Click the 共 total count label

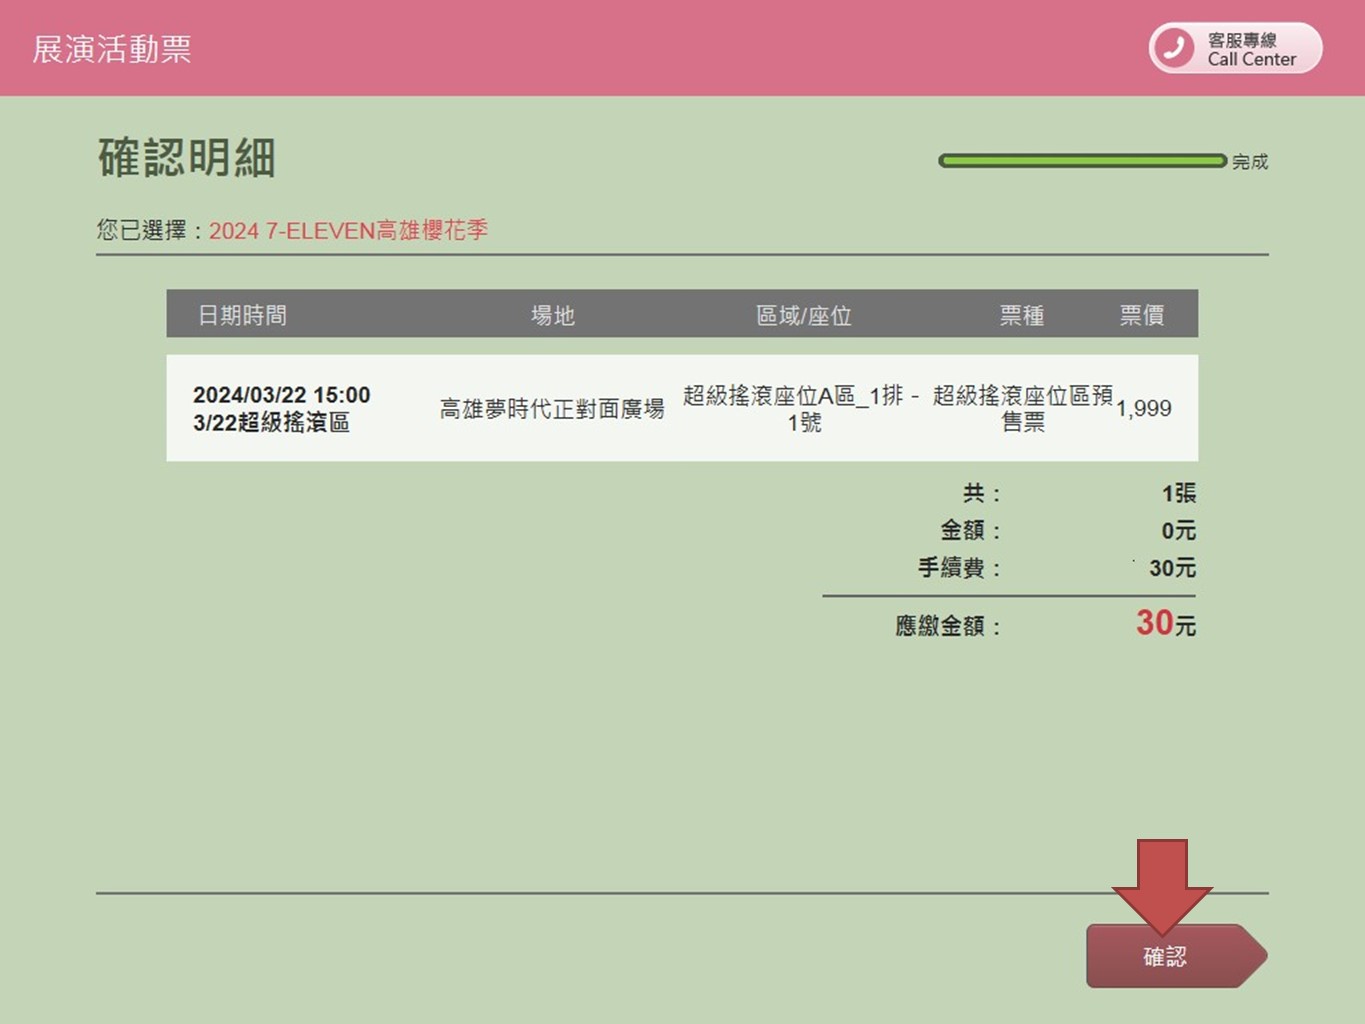[981, 493]
